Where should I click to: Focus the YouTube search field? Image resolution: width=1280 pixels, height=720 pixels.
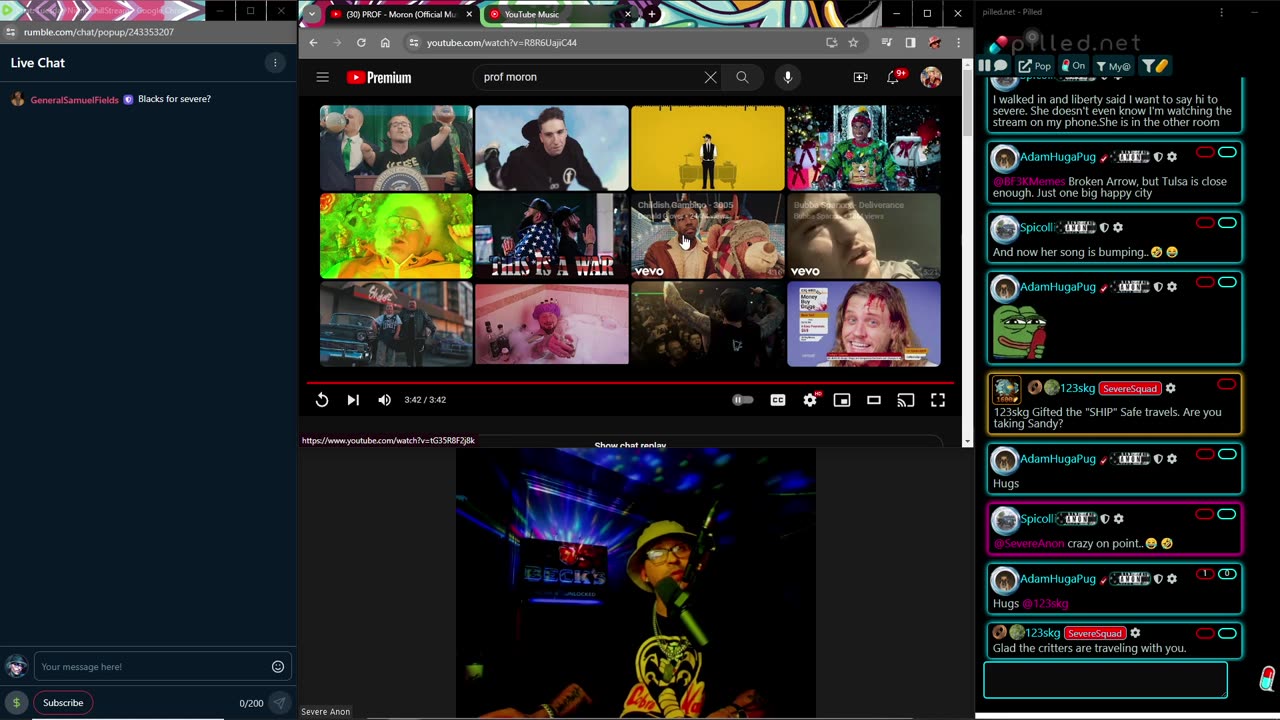(590, 77)
